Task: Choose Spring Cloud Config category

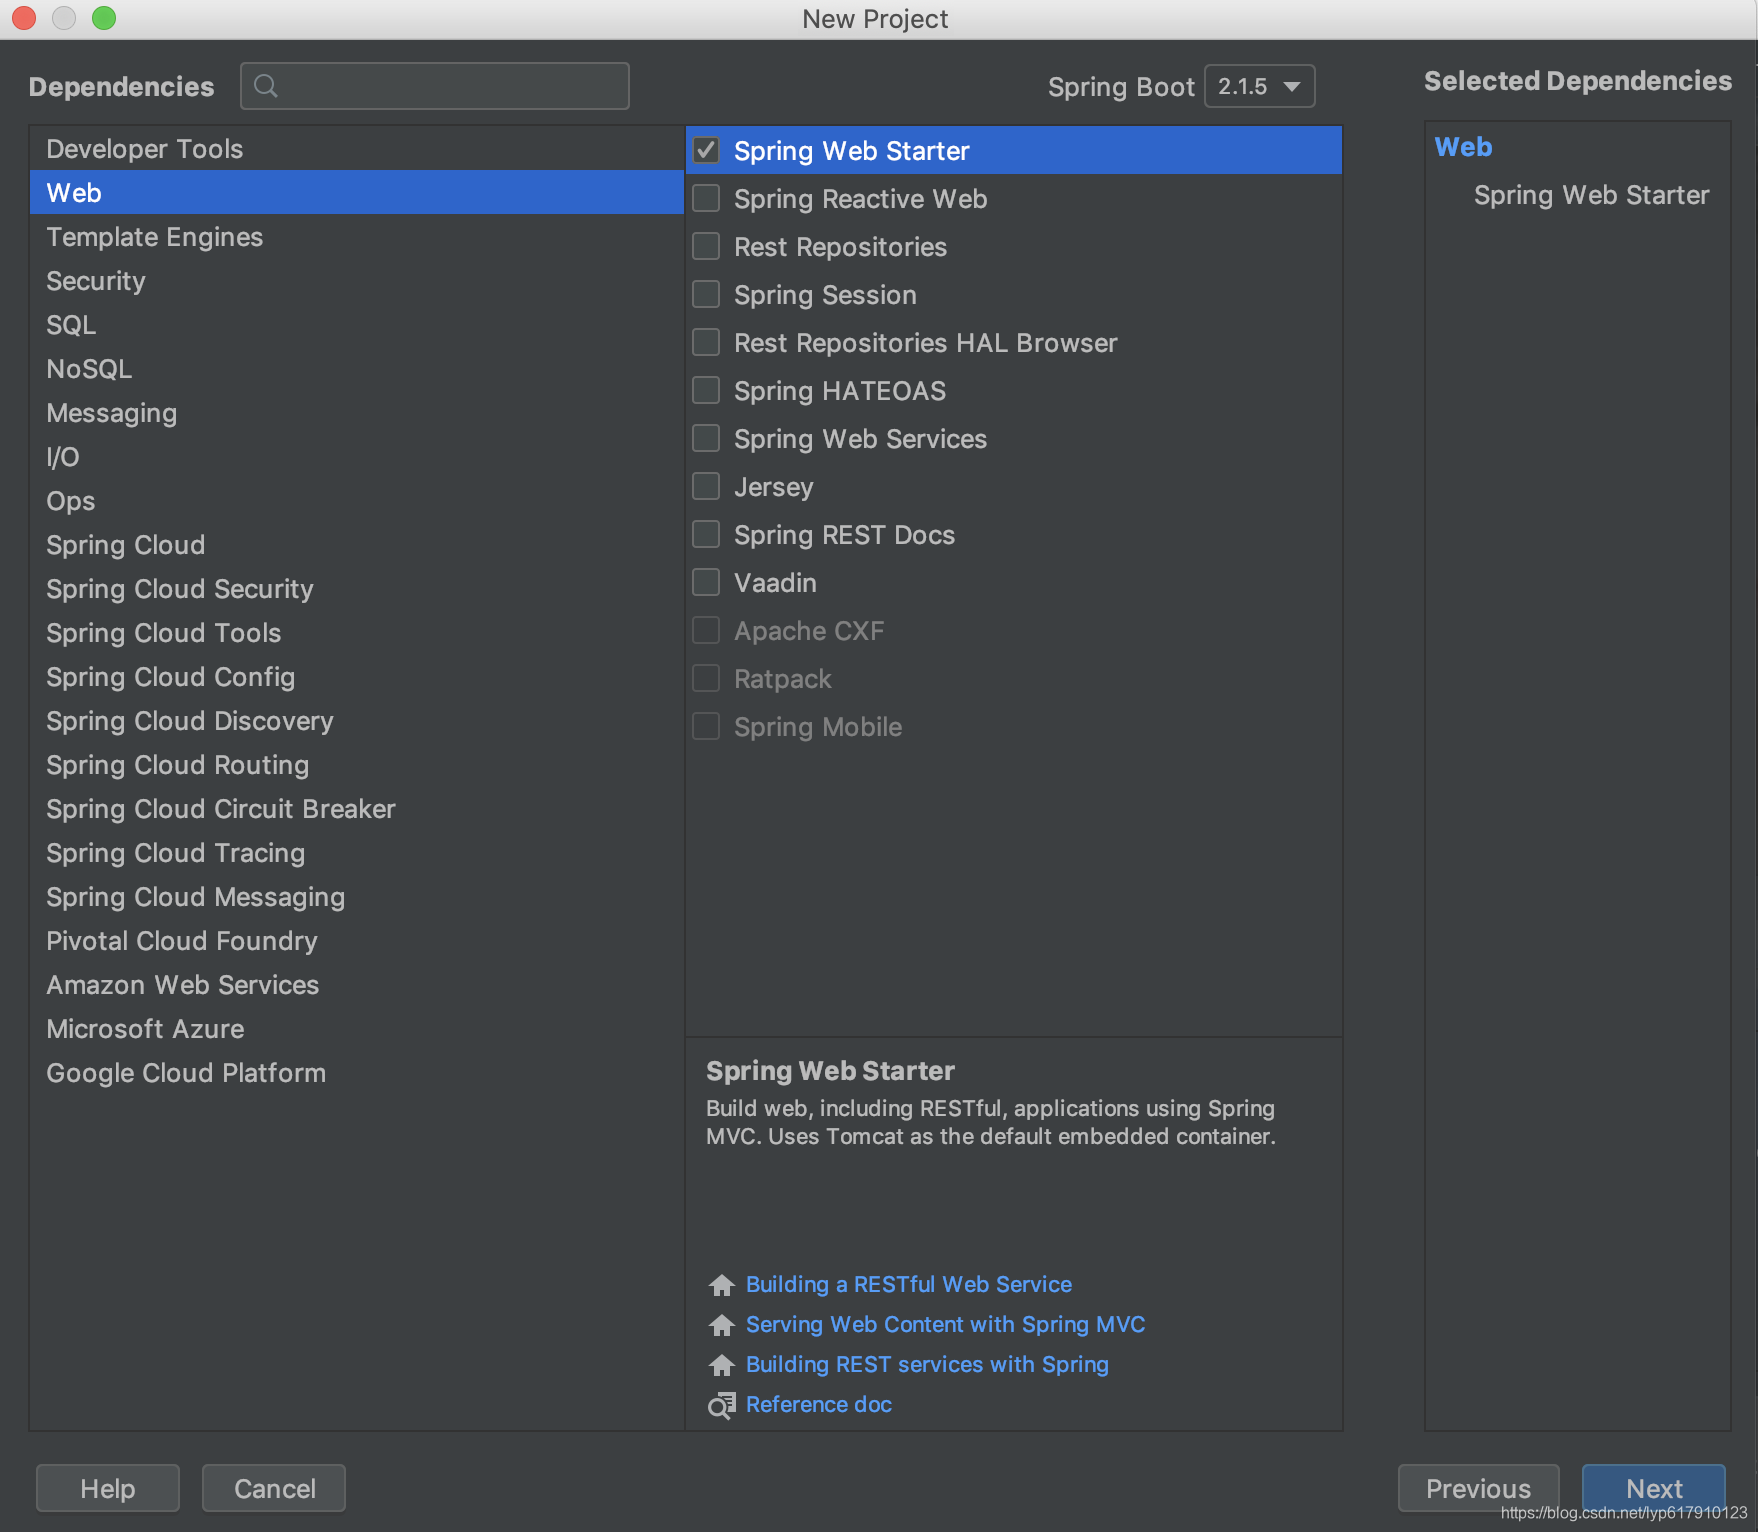Action: tap(356, 677)
